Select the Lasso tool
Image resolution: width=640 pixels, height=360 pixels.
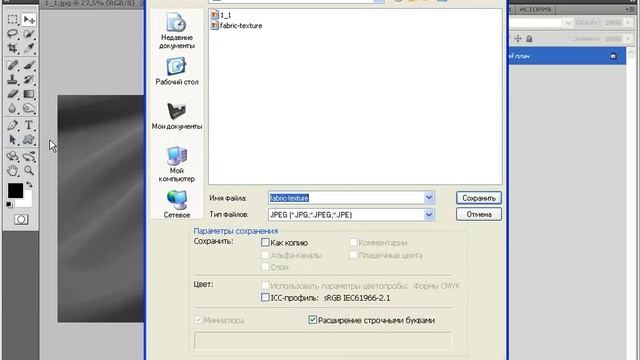pyautogui.click(x=12, y=34)
